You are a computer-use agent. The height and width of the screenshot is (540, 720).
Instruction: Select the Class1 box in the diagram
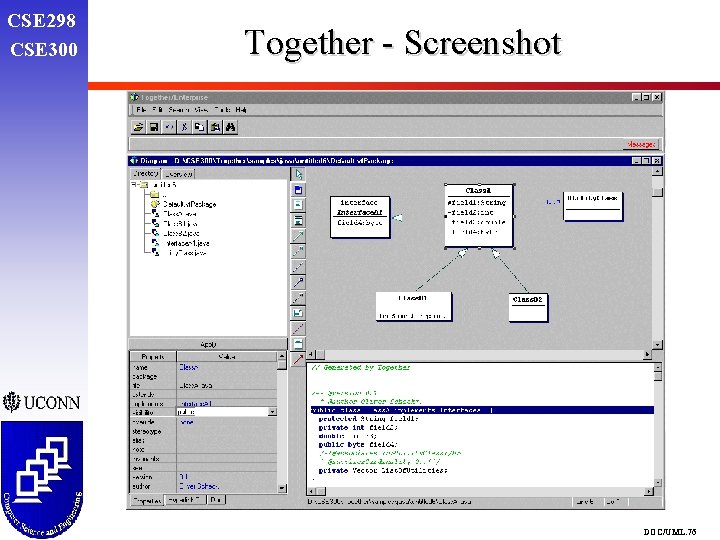point(479,216)
